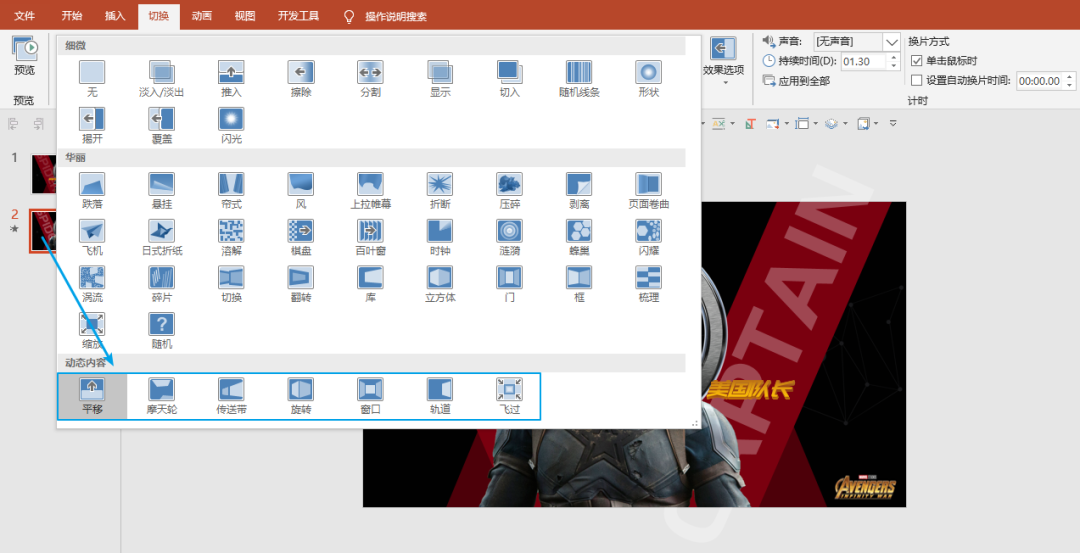1080x553 pixels.
Task: Select the 形状 shape transition
Action: (x=649, y=79)
